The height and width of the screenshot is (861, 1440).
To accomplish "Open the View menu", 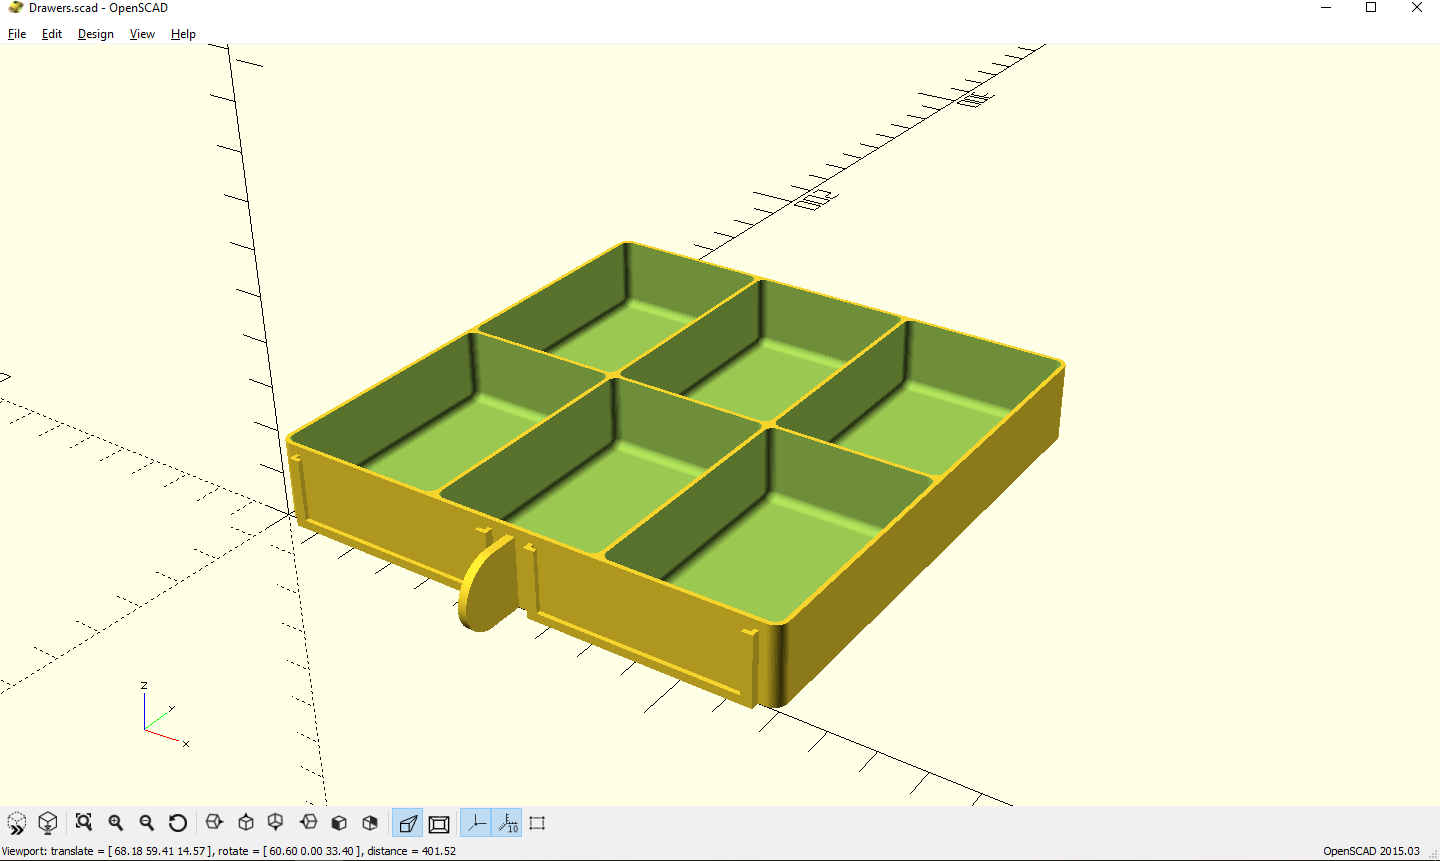I will [x=142, y=34].
